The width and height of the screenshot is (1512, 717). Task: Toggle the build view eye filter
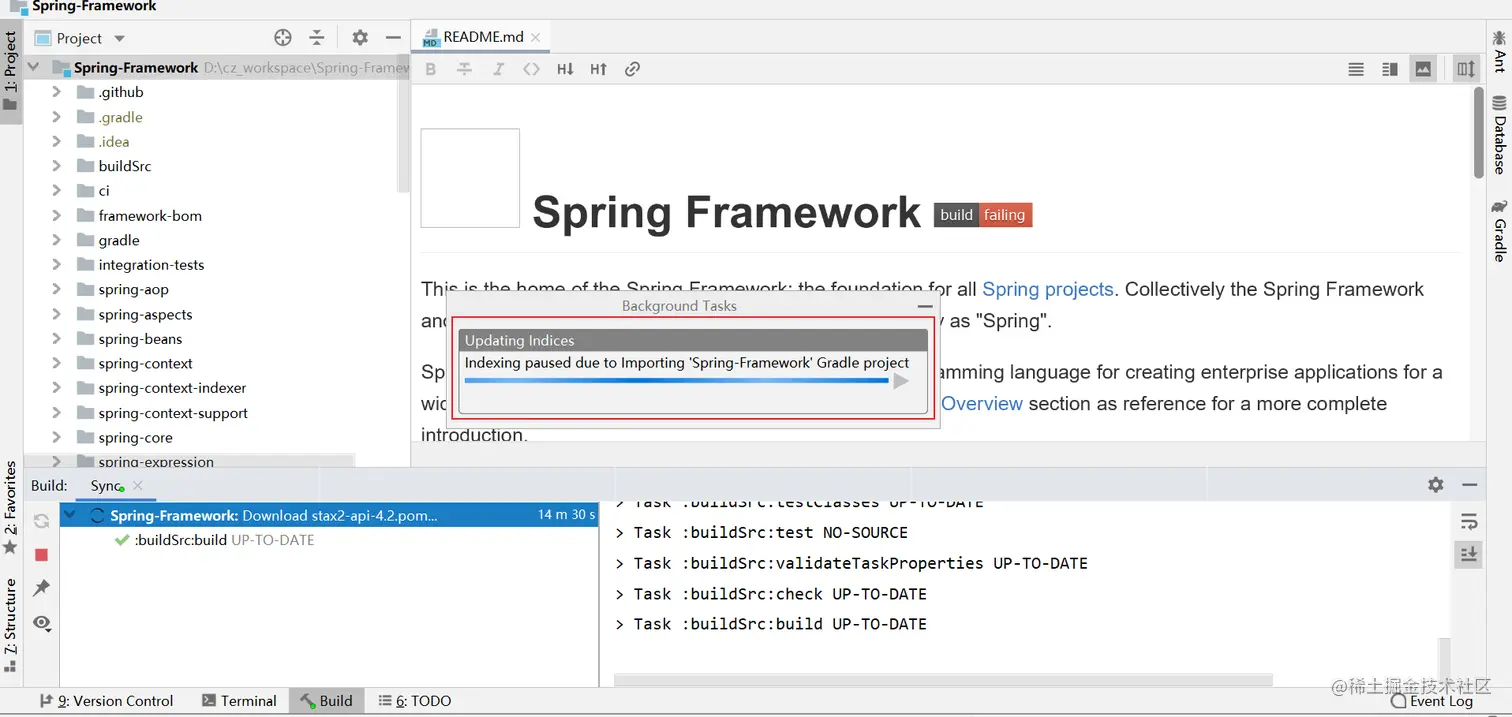41,622
